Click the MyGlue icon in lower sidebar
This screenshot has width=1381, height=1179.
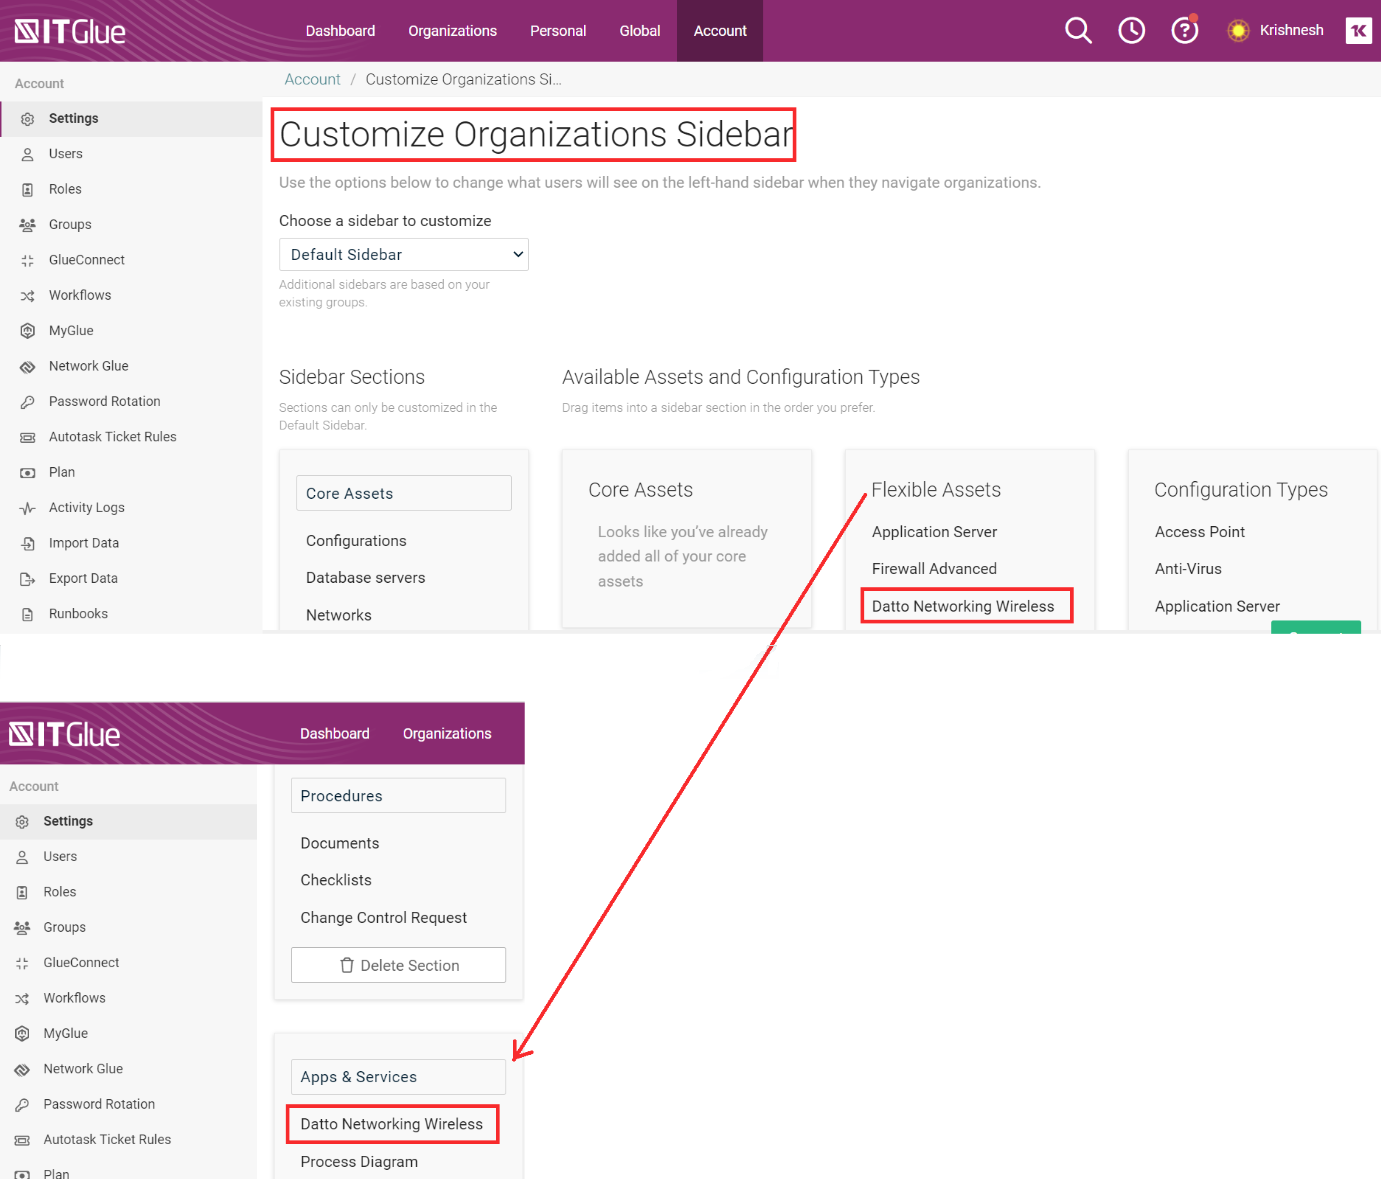point(22,1034)
